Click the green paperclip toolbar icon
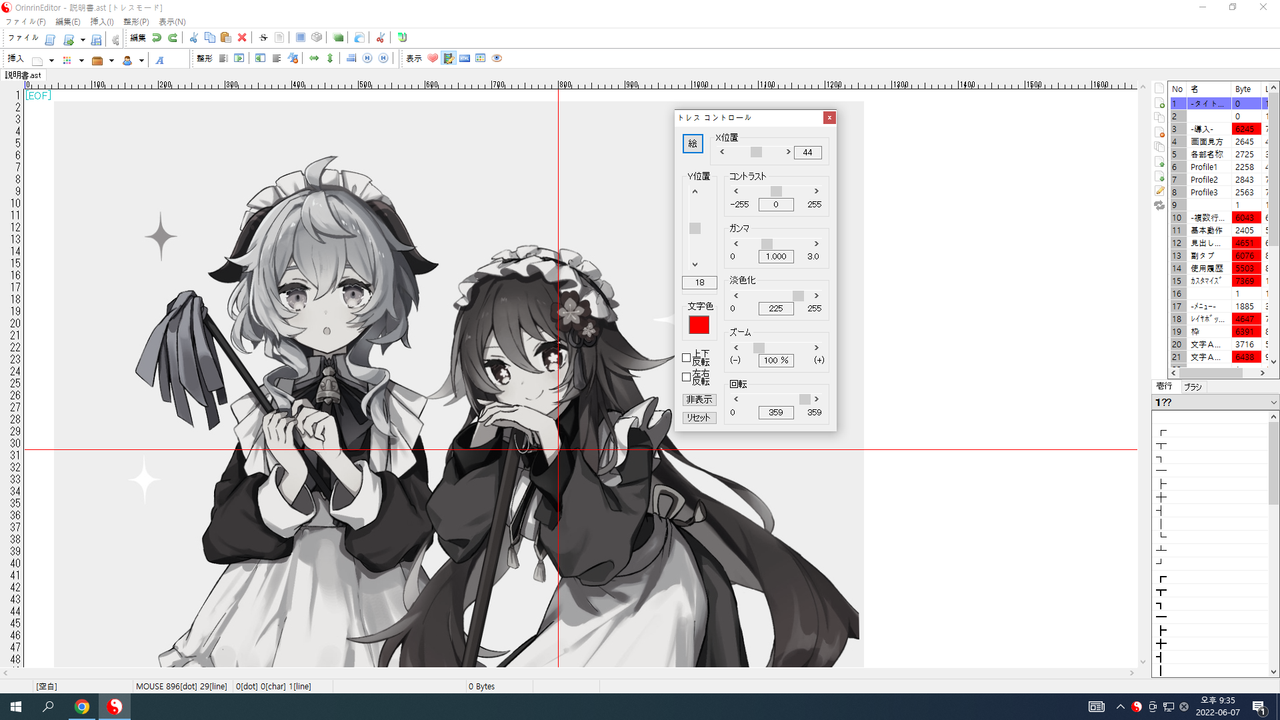Screen dimensions: 1280x720 tap(402, 38)
